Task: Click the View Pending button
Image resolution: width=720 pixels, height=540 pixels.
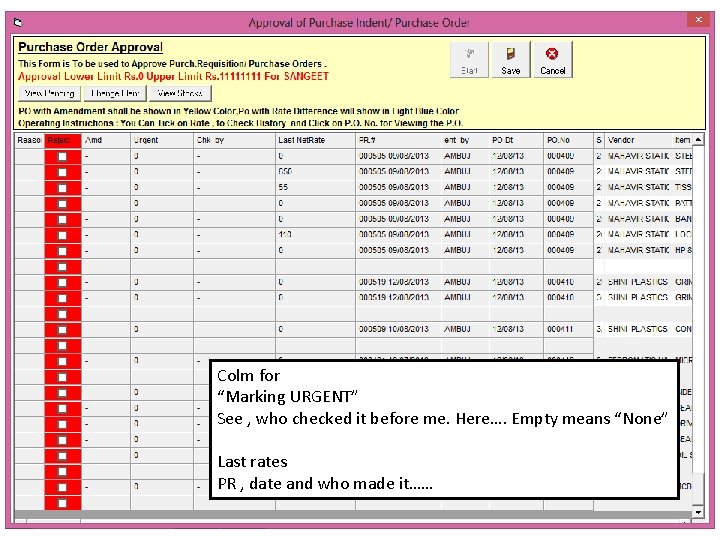Action: (x=50, y=93)
